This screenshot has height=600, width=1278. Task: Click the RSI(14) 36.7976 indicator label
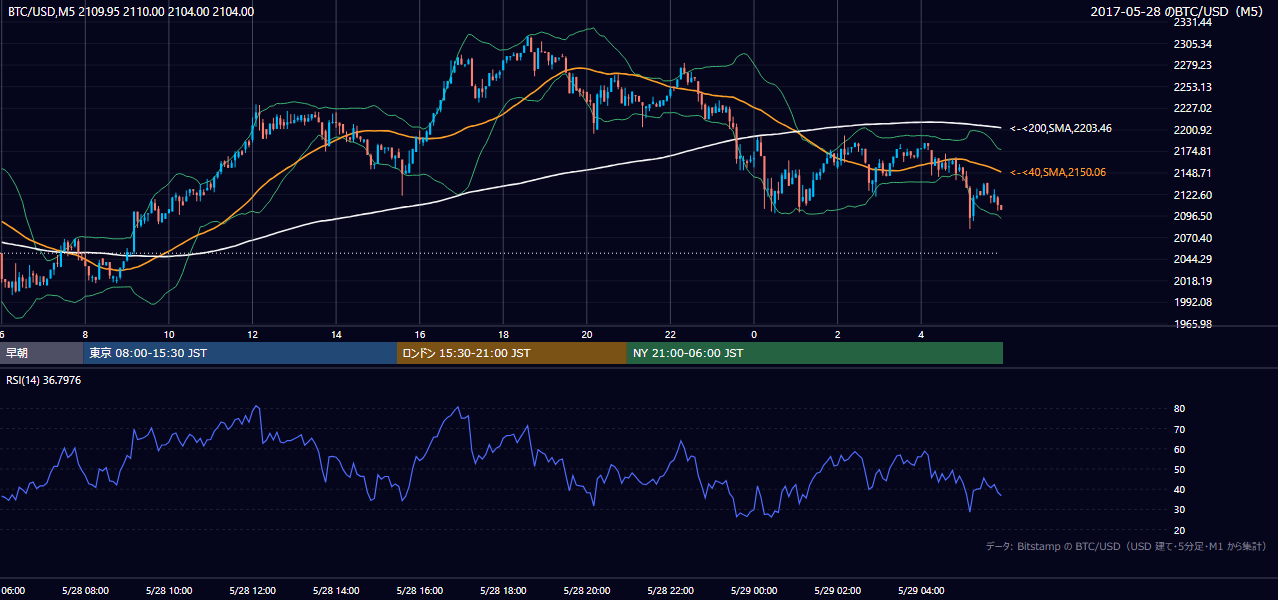tap(43, 379)
